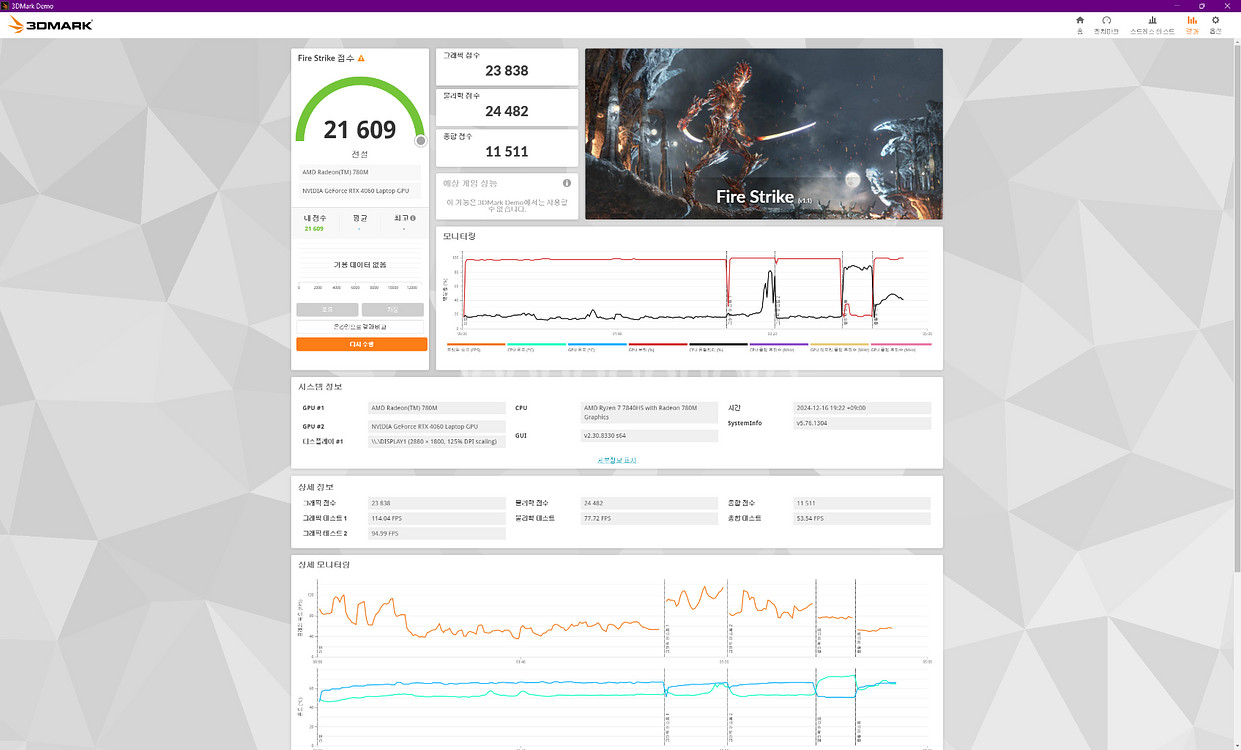Screen dimensions: 1241x750
Task: Click the timestamp 2024-12-16 19:22 +09:00
Action: click(862, 408)
